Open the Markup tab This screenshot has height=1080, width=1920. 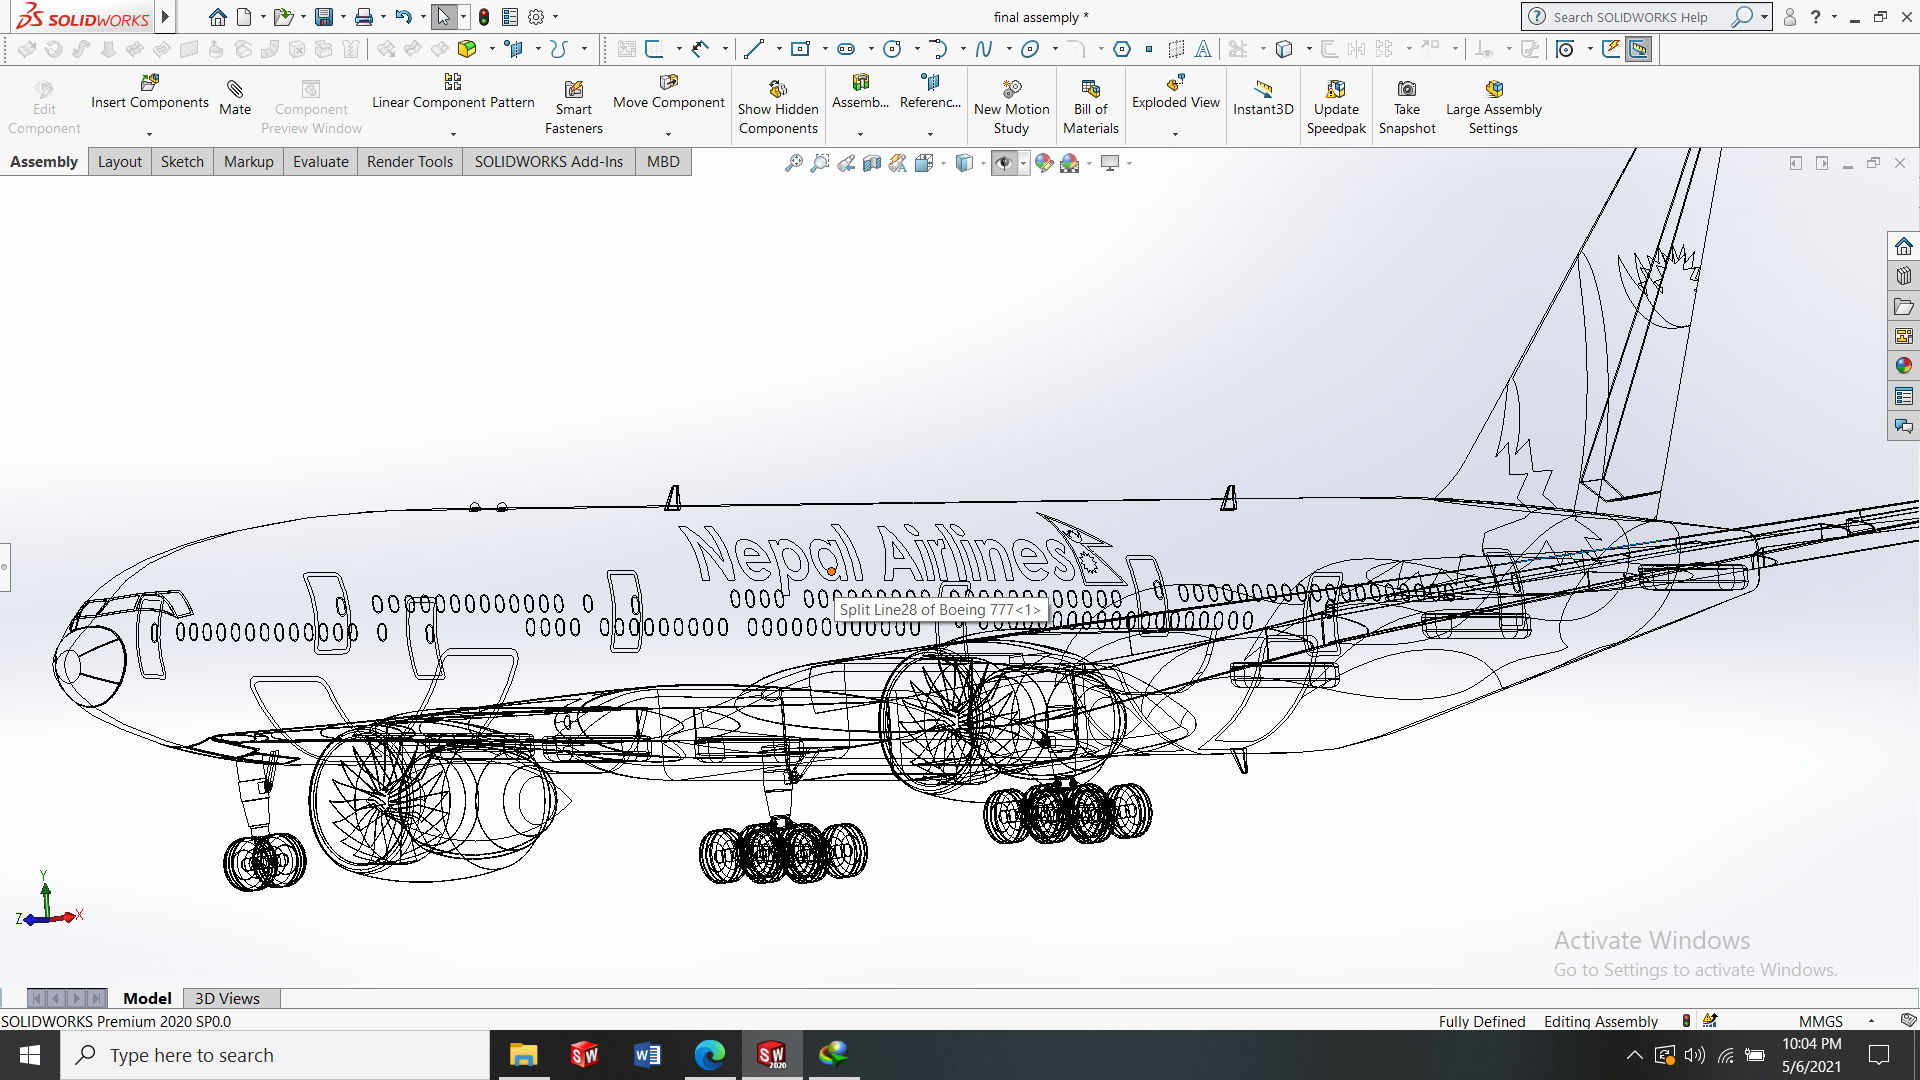click(249, 162)
